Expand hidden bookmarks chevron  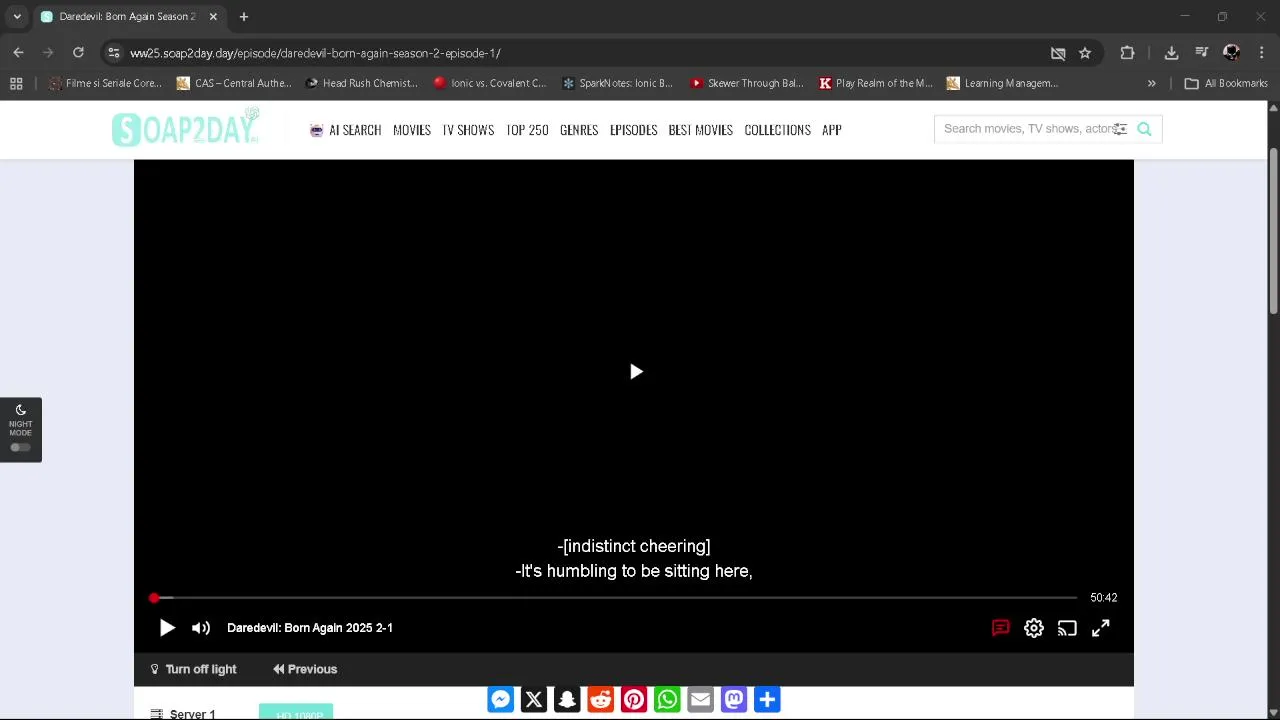point(1152,83)
